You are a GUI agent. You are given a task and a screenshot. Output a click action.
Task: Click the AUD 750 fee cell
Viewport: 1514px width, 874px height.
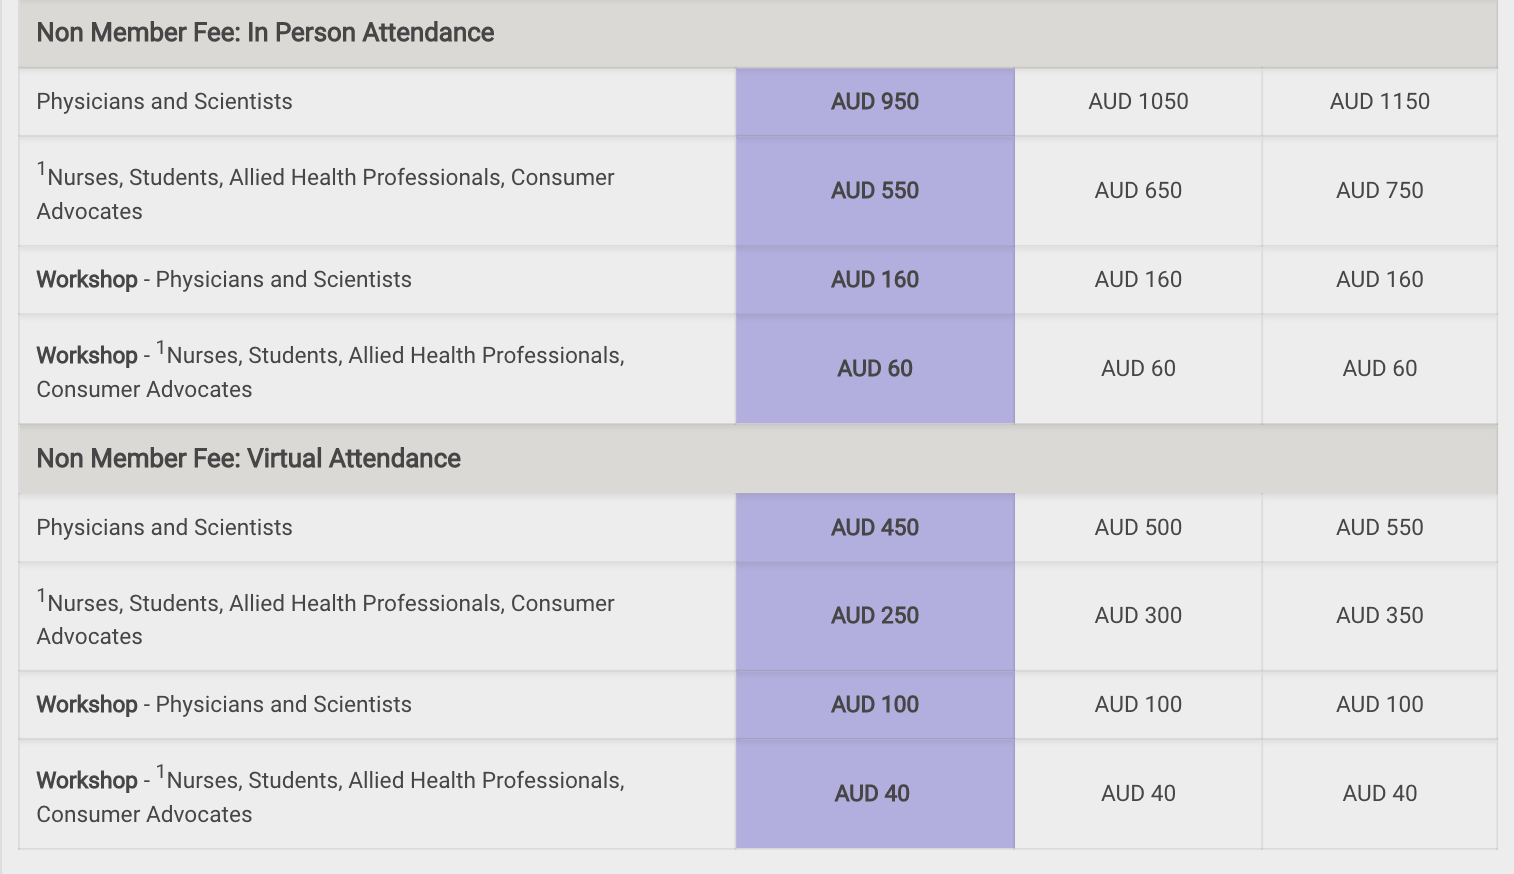[x=1379, y=191]
